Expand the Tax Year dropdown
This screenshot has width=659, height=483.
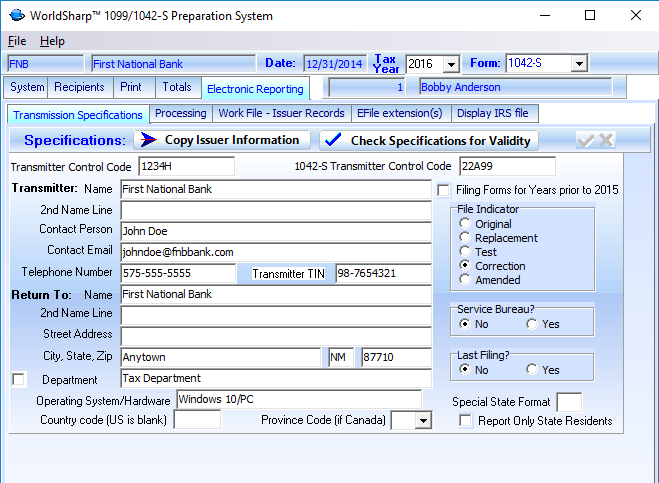pyautogui.click(x=449, y=64)
